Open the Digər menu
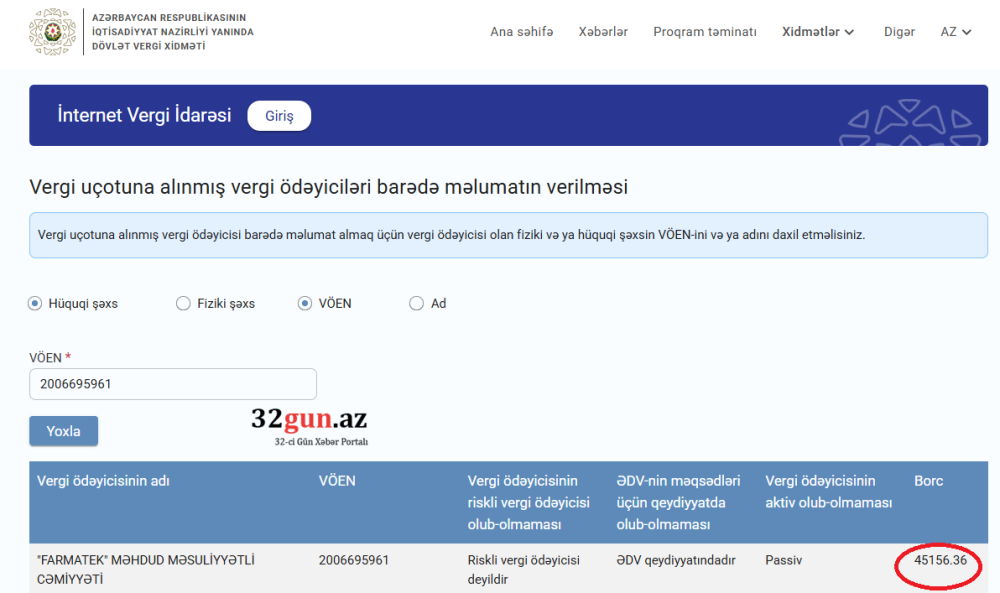 [899, 31]
